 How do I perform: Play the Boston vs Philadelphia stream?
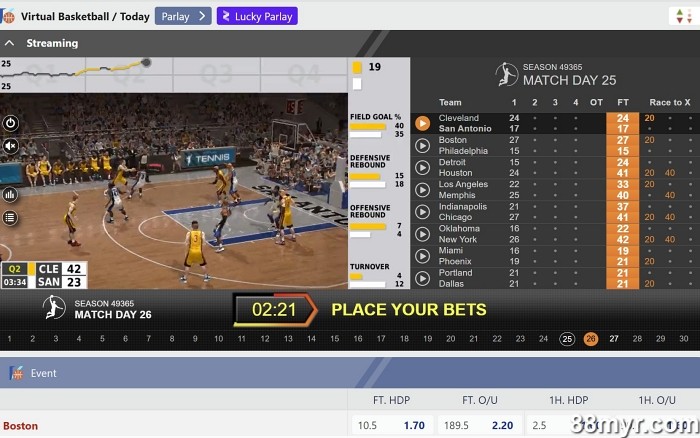(x=422, y=146)
